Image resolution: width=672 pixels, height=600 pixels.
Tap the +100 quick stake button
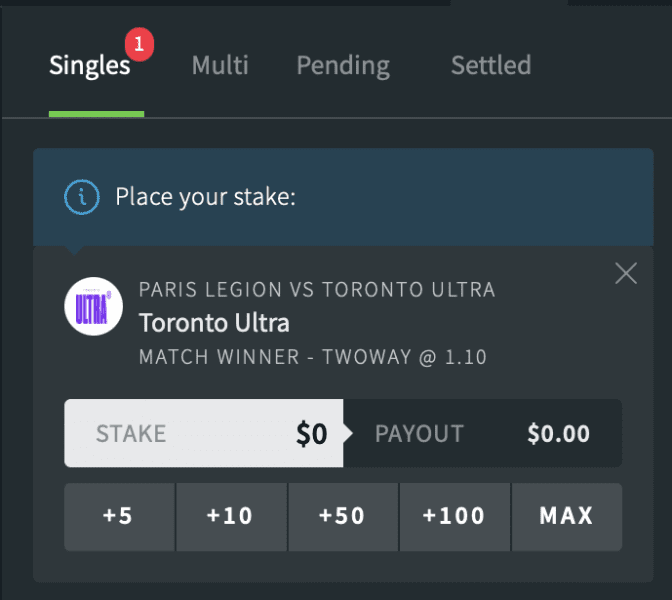[454, 516]
